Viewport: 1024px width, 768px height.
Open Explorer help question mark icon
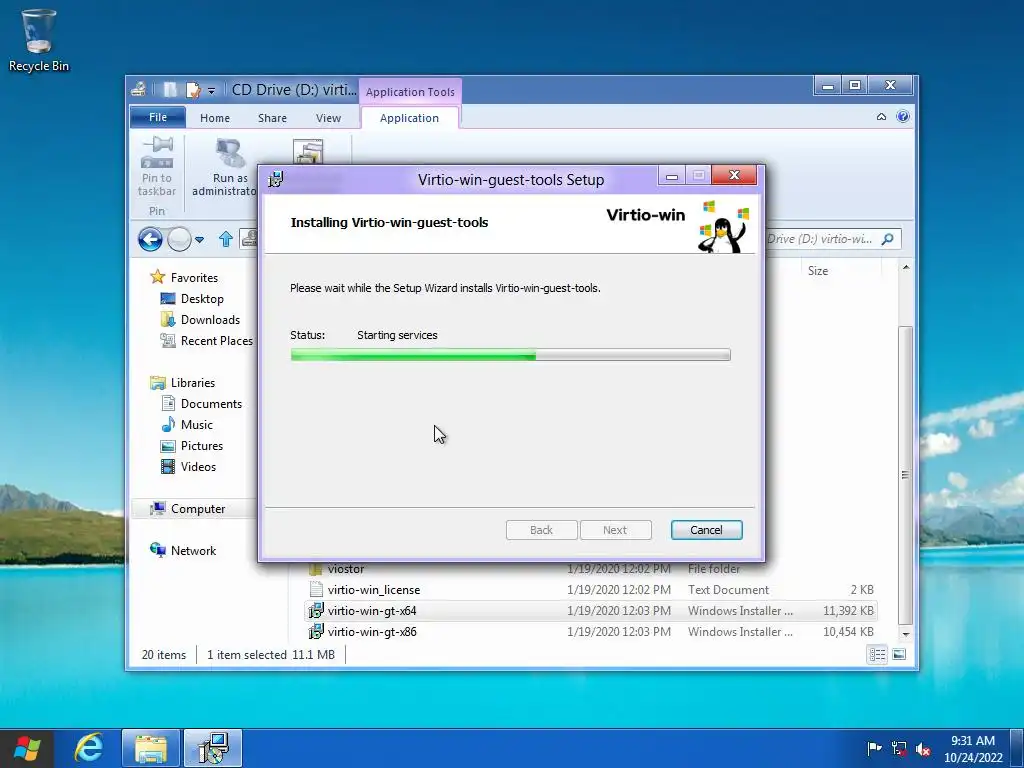tap(903, 117)
